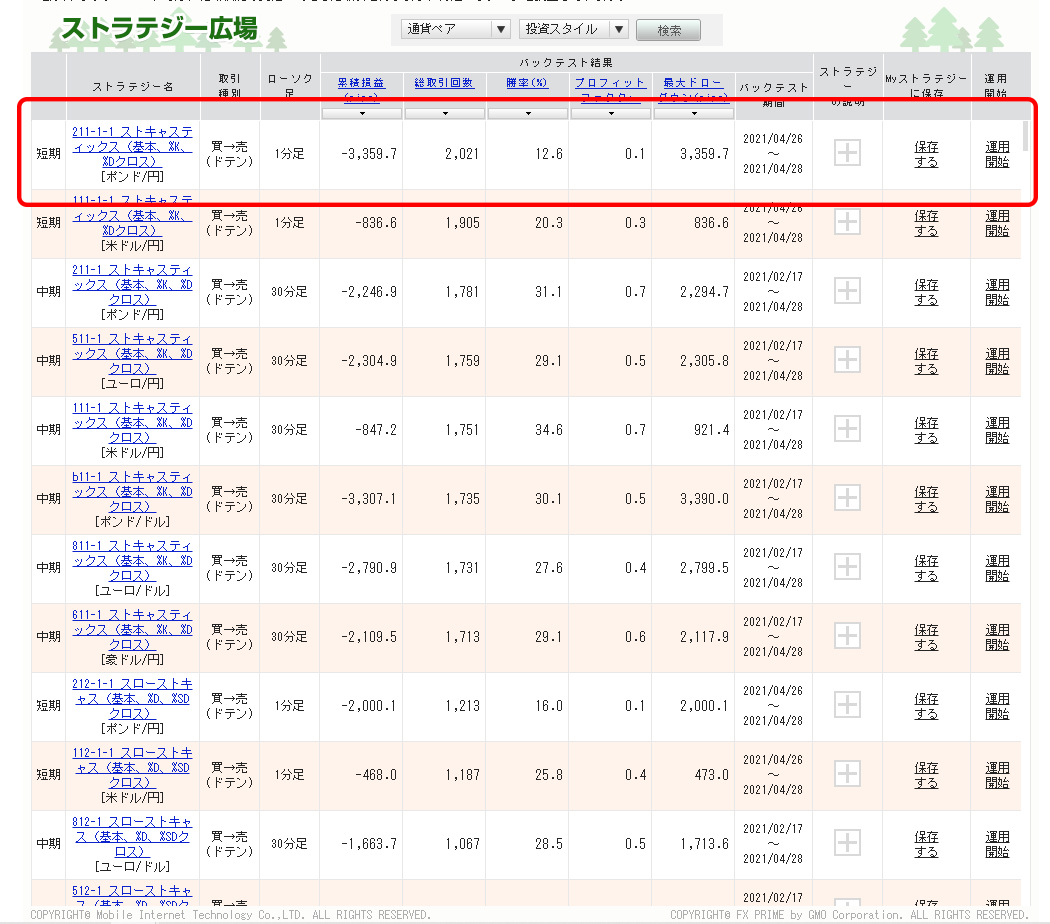
Task: Open strategy 211-1 ストキャスティックス link
Action: click(132, 285)
